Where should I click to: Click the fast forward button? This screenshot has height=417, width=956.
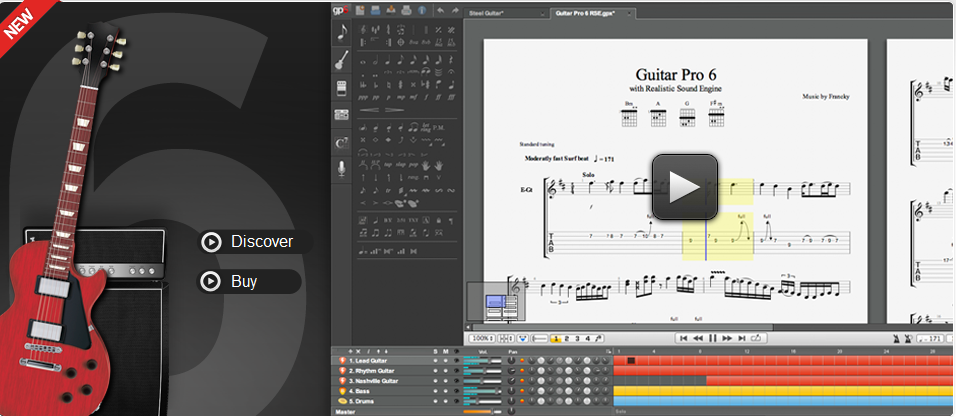coord(727,338)
